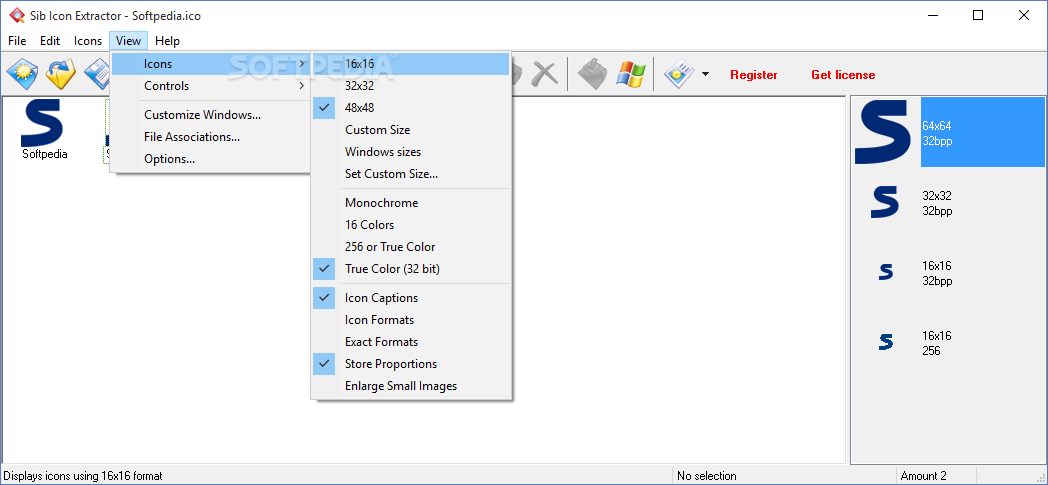The image size is (1048, 485).
Task: Open the File menu
Action: click(17, 41)
